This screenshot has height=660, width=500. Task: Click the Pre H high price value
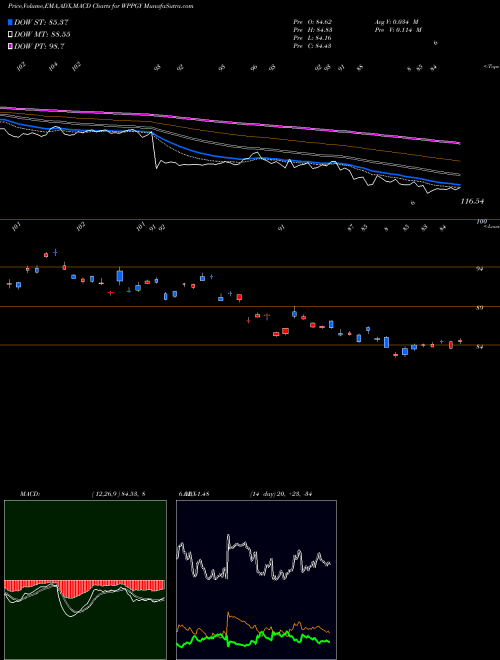pyautogui.click(x=313, y=29)
